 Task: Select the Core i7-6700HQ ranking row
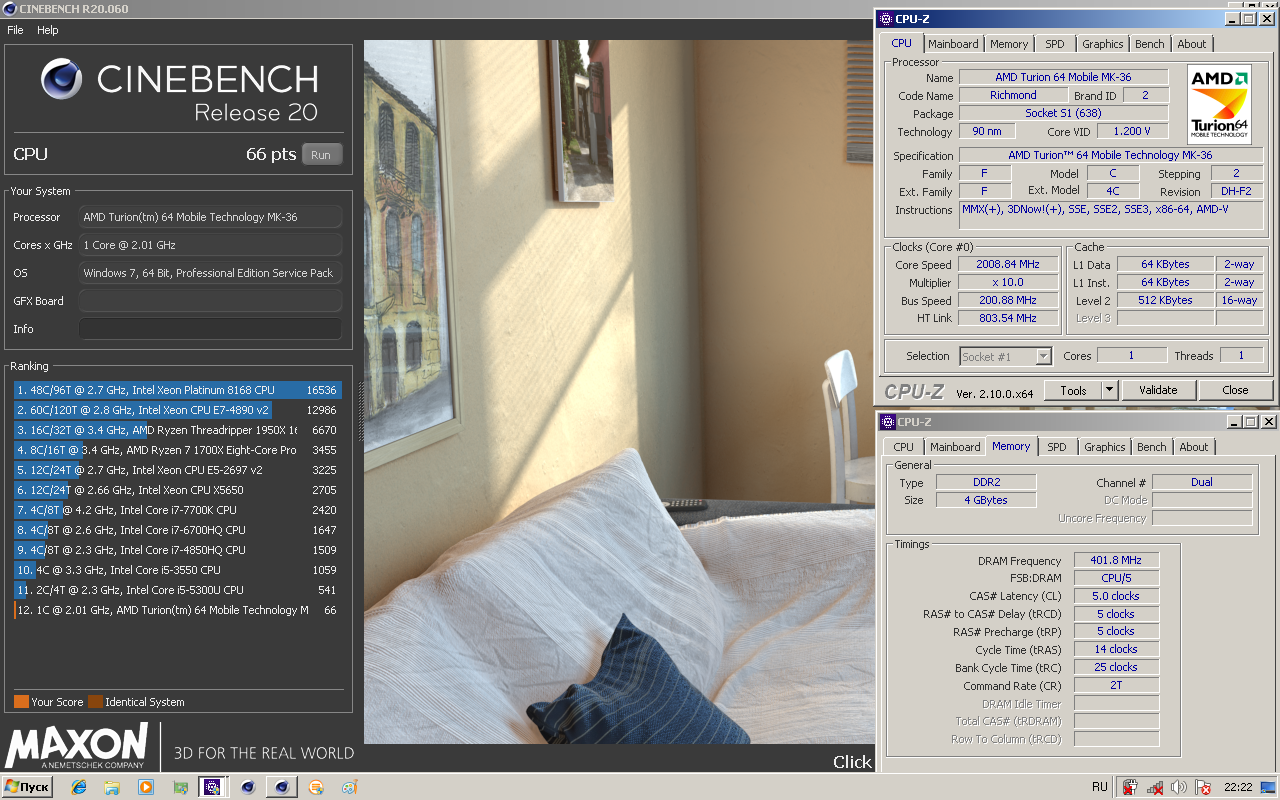pos(177,530)
